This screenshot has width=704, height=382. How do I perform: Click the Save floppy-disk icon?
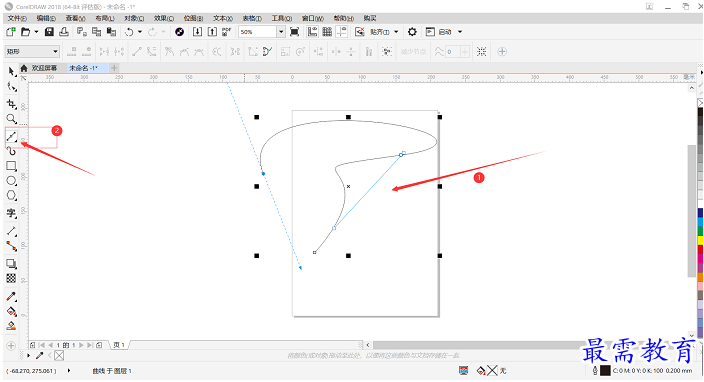[x=49, y=32]
